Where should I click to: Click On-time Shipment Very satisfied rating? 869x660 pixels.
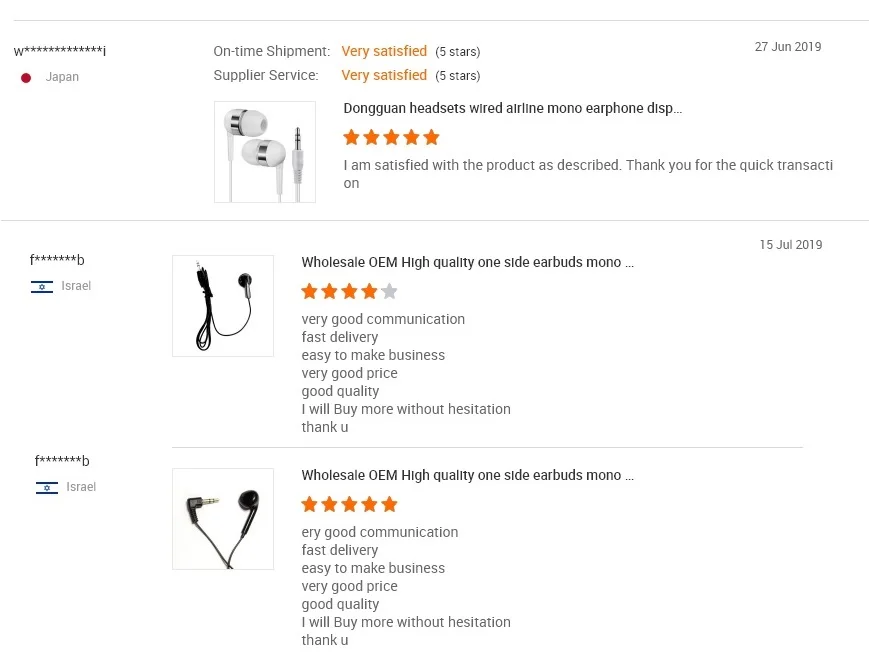(x=384, y=51)
